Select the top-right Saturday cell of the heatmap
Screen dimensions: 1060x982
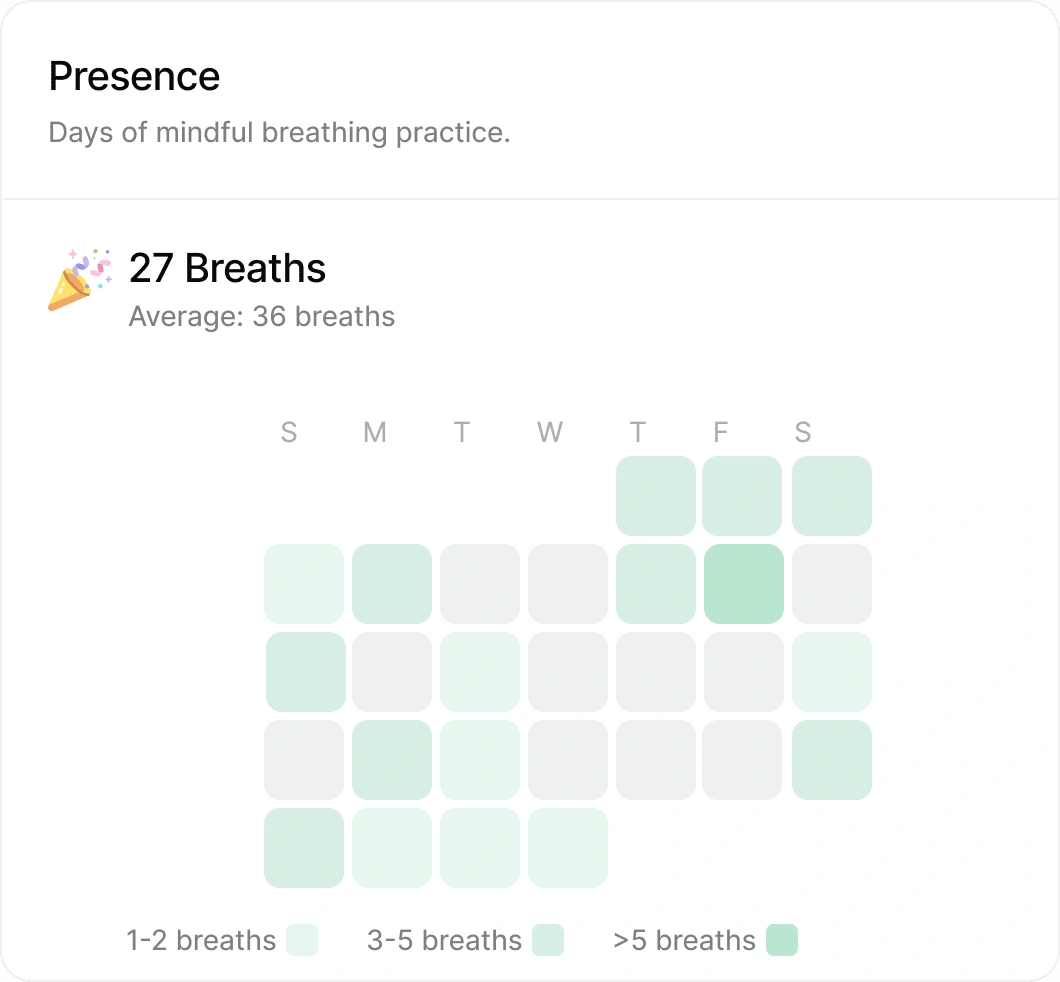[832, 496]
